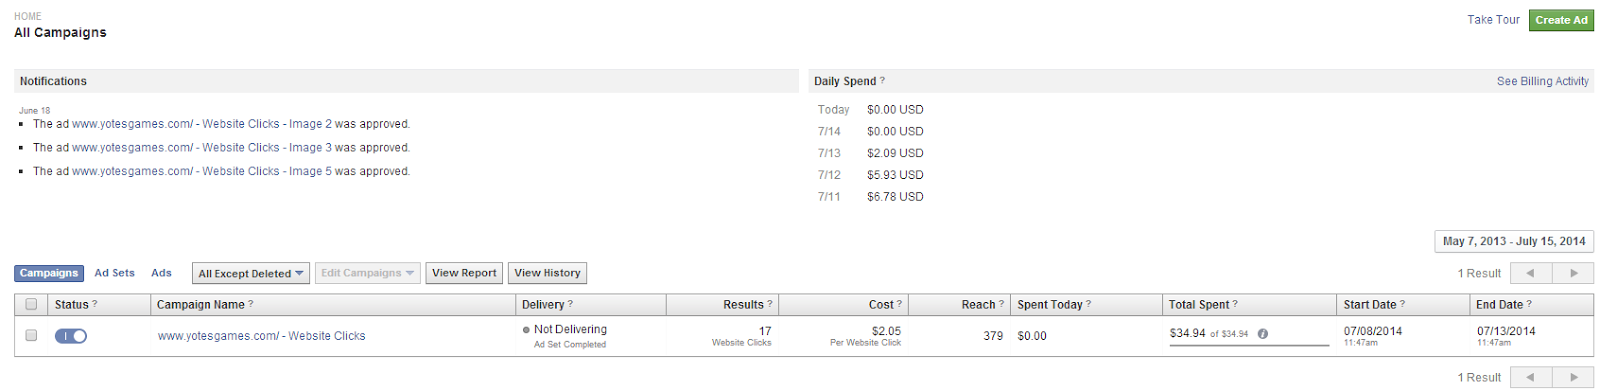
Task: Select the yotesgames campaign row checkbox
Action: [31, 336]
